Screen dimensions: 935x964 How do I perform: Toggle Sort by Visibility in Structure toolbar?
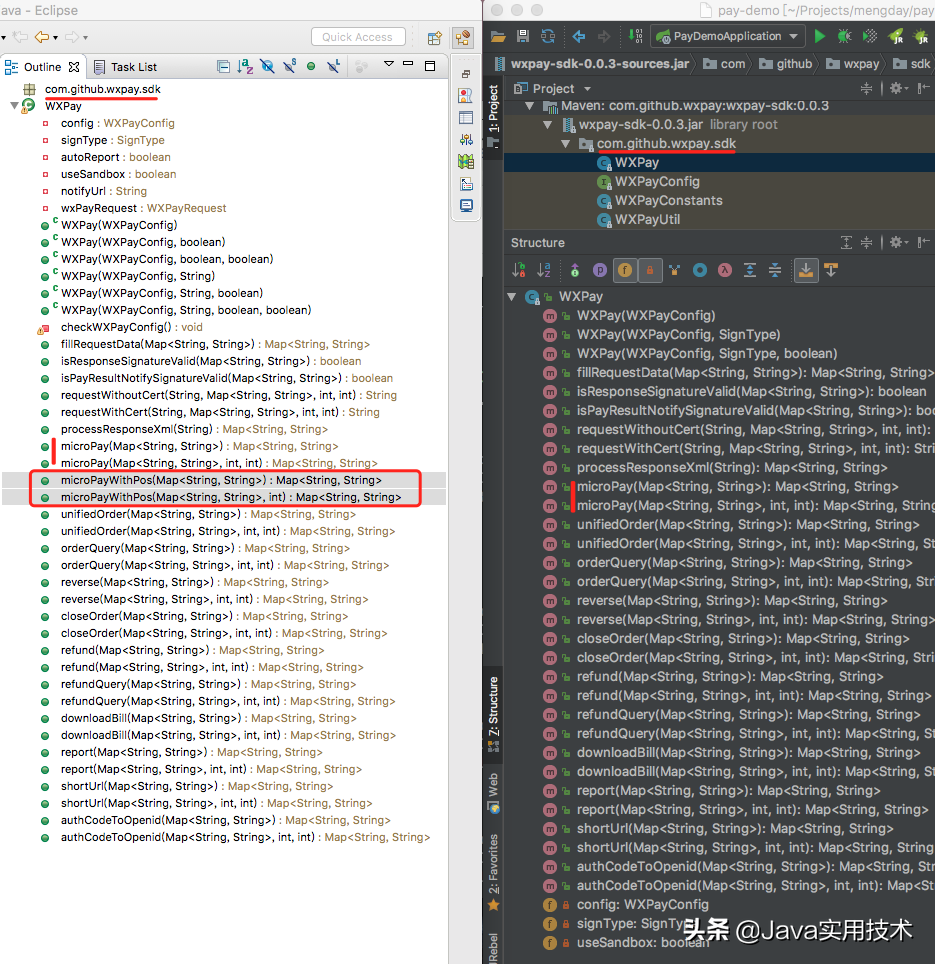[x=519, y=270]
